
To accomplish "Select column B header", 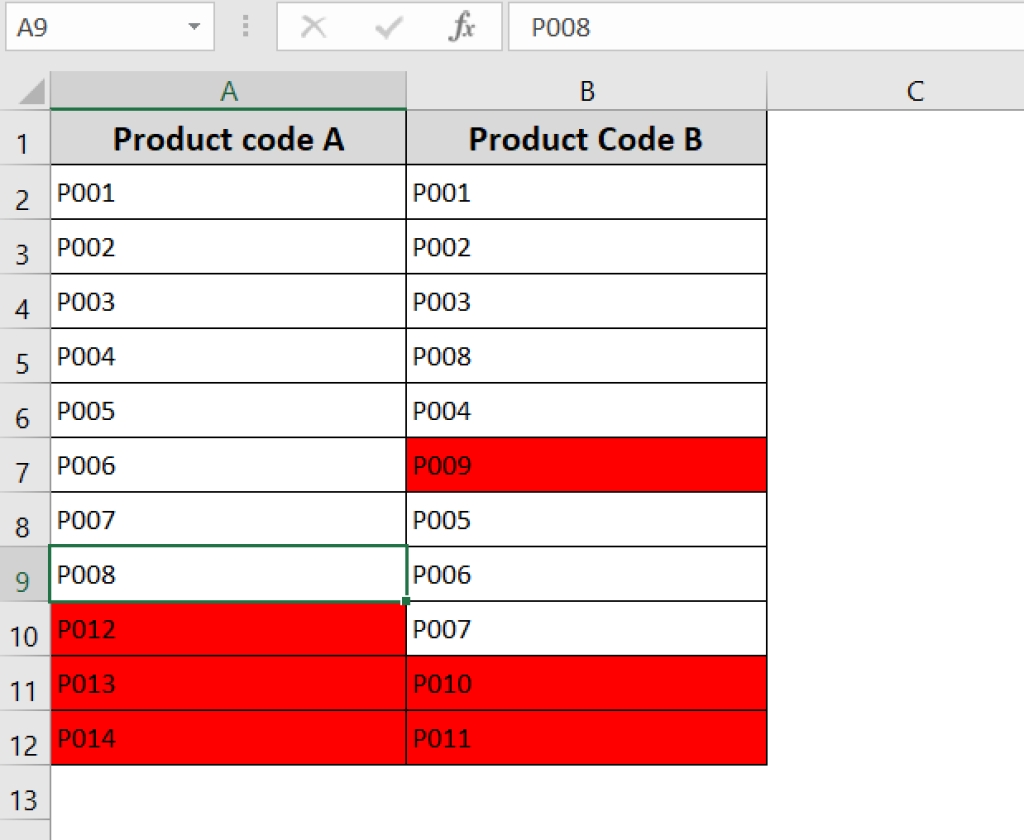I will [x=586, y=91].
